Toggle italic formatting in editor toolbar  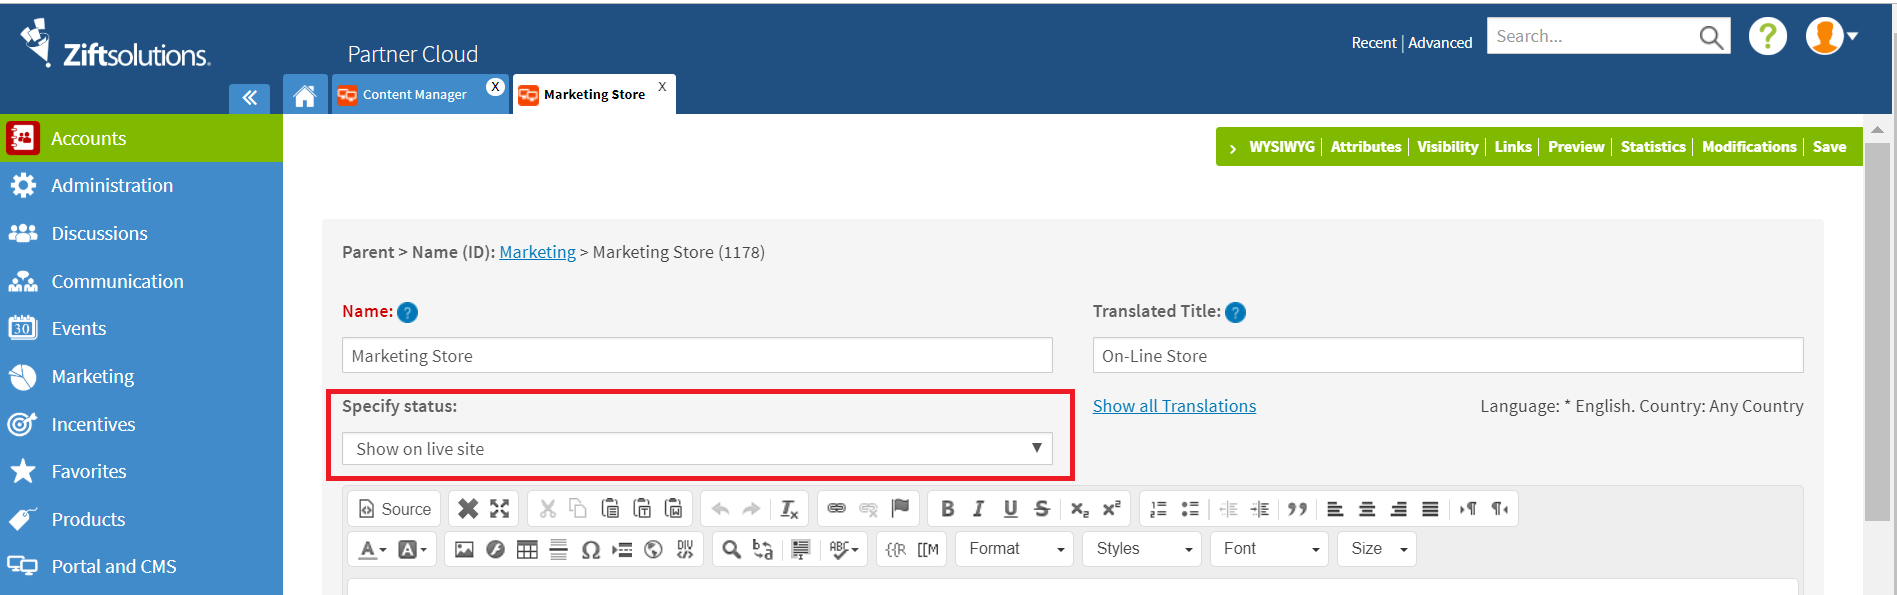[979, 509]
